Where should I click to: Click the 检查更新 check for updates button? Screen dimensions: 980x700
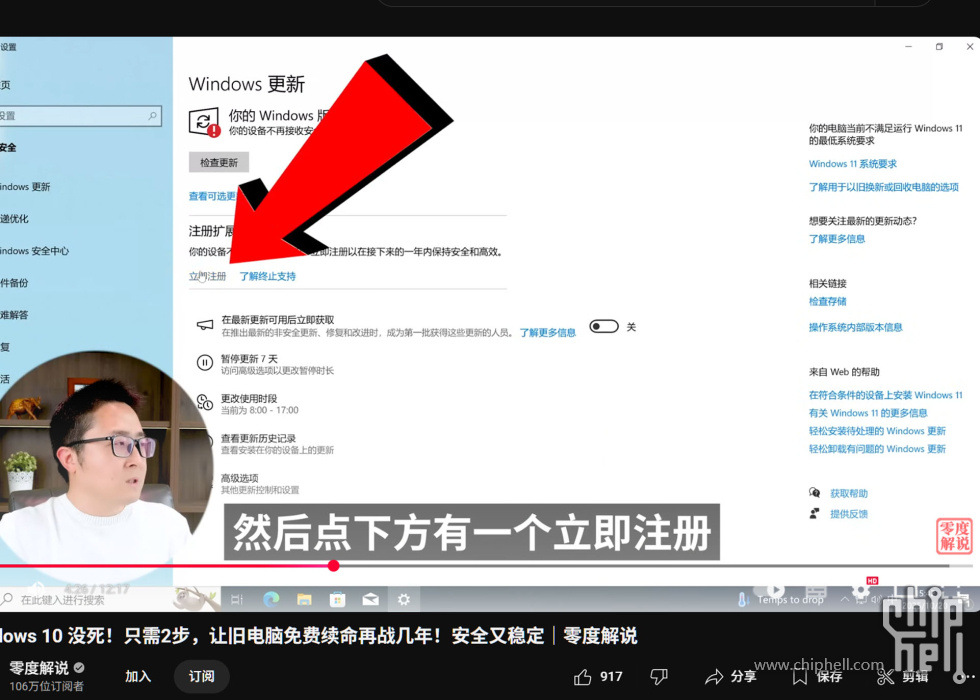click(219, 163)
